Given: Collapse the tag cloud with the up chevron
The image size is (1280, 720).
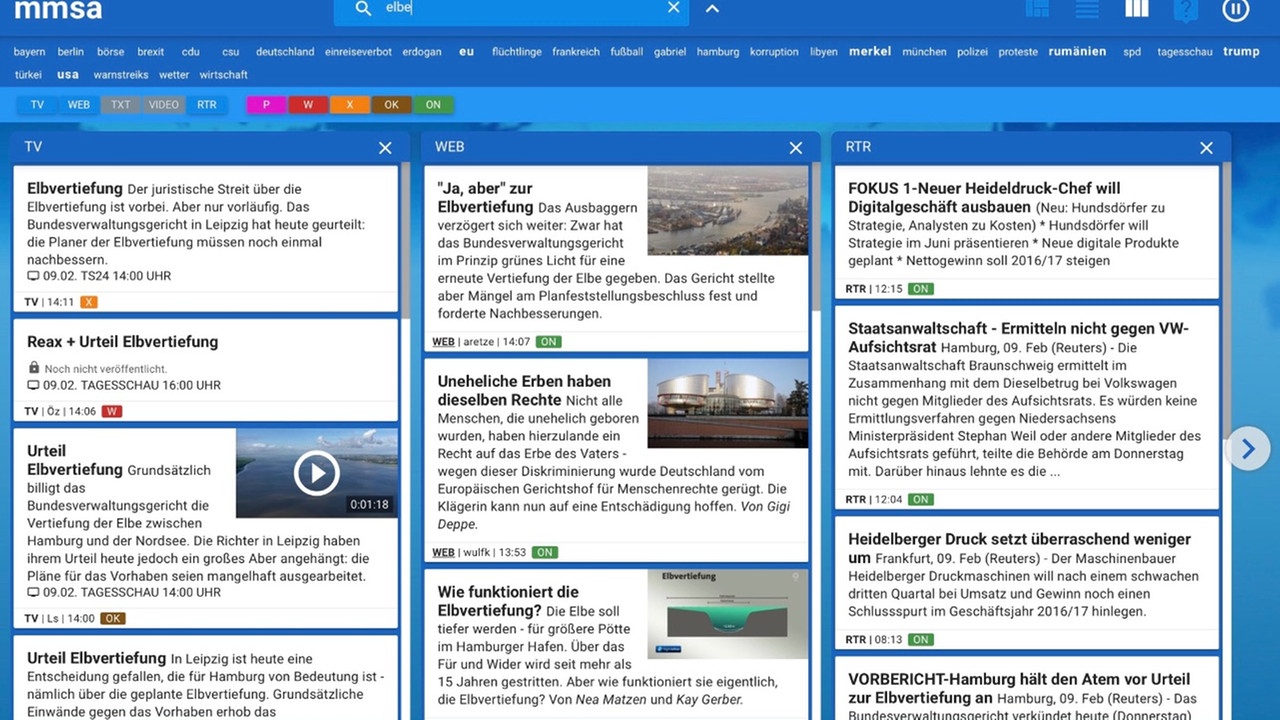Looking at the screenshot, I should coord(712,9).
